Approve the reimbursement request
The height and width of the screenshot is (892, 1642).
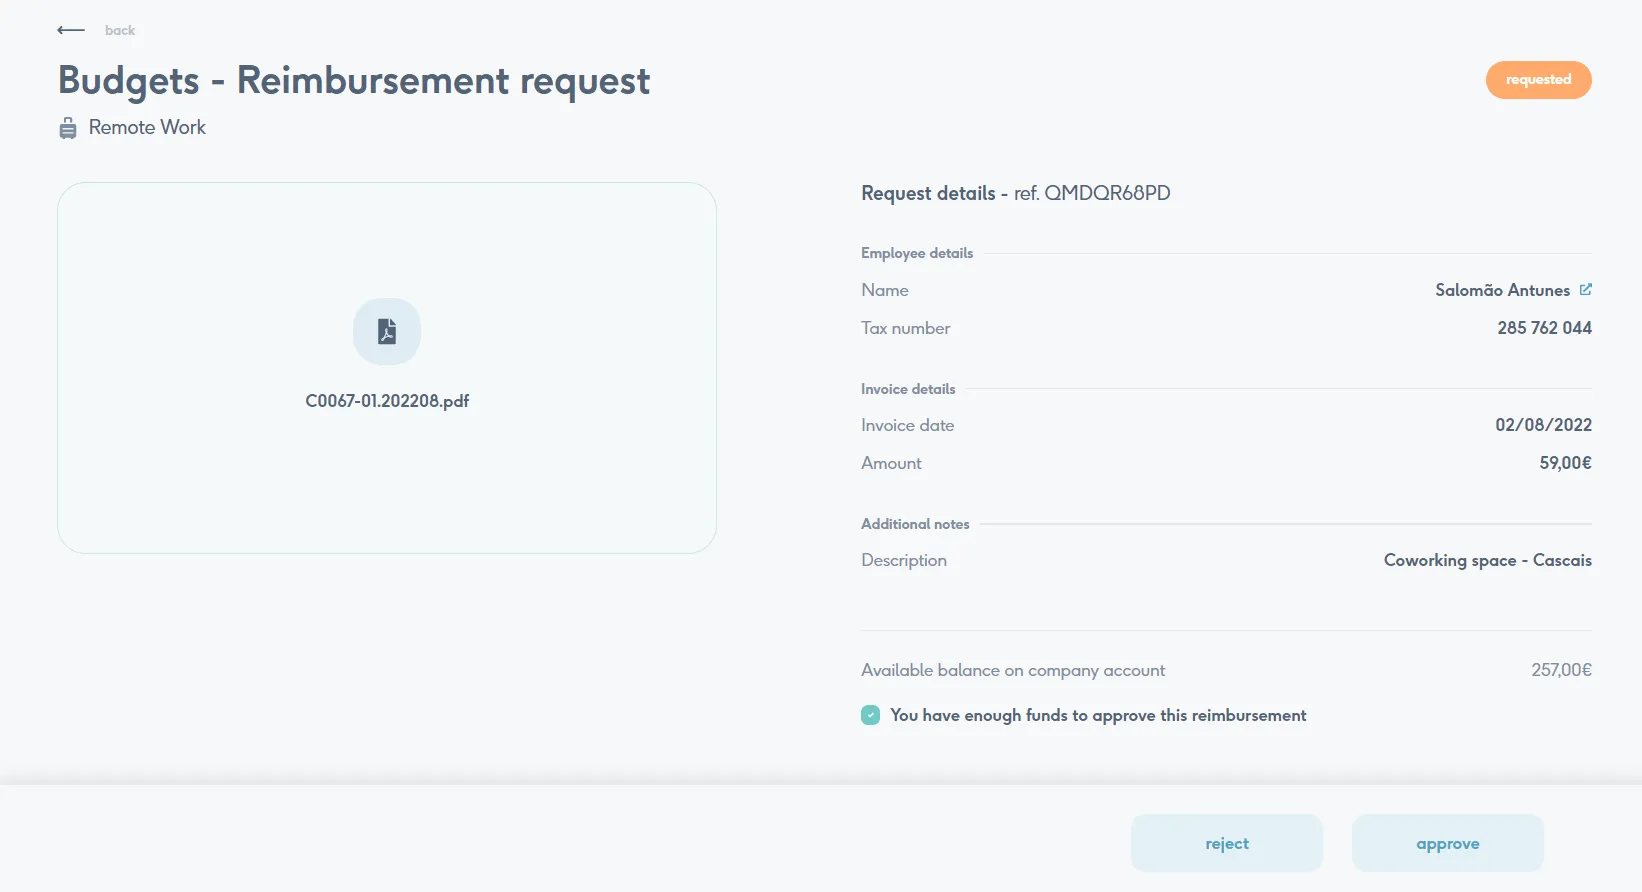1447,843
